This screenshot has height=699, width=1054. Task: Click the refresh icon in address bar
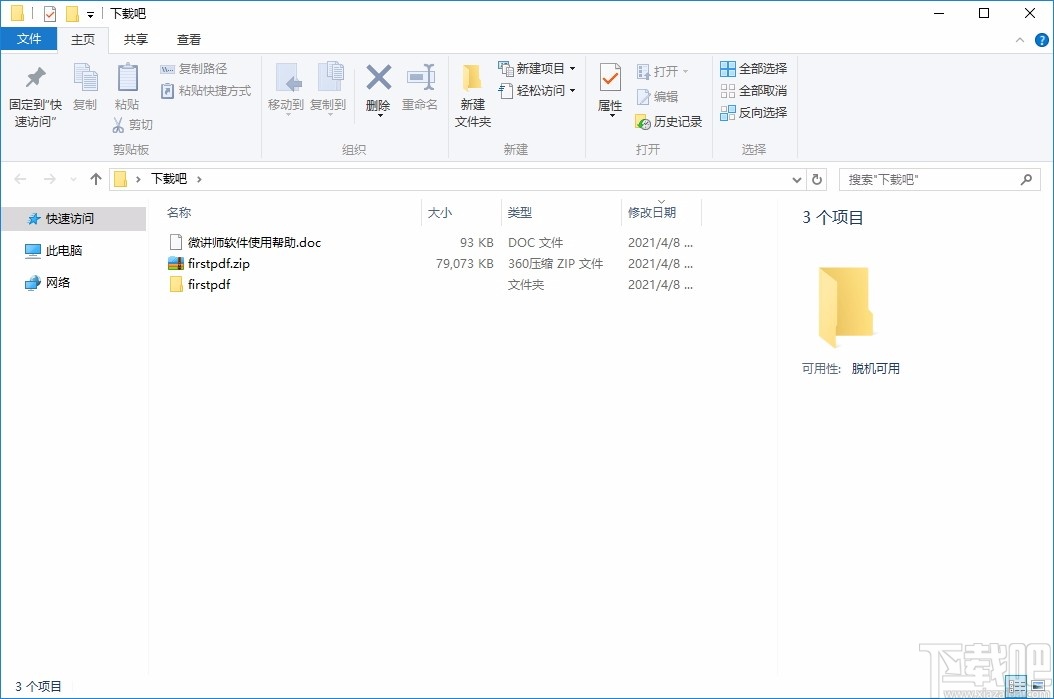[x=817, y=178]
